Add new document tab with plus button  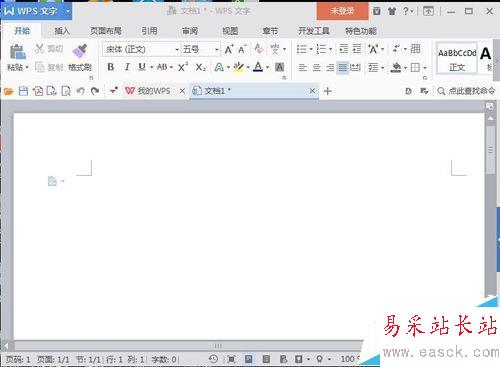(x=327, y=91)
